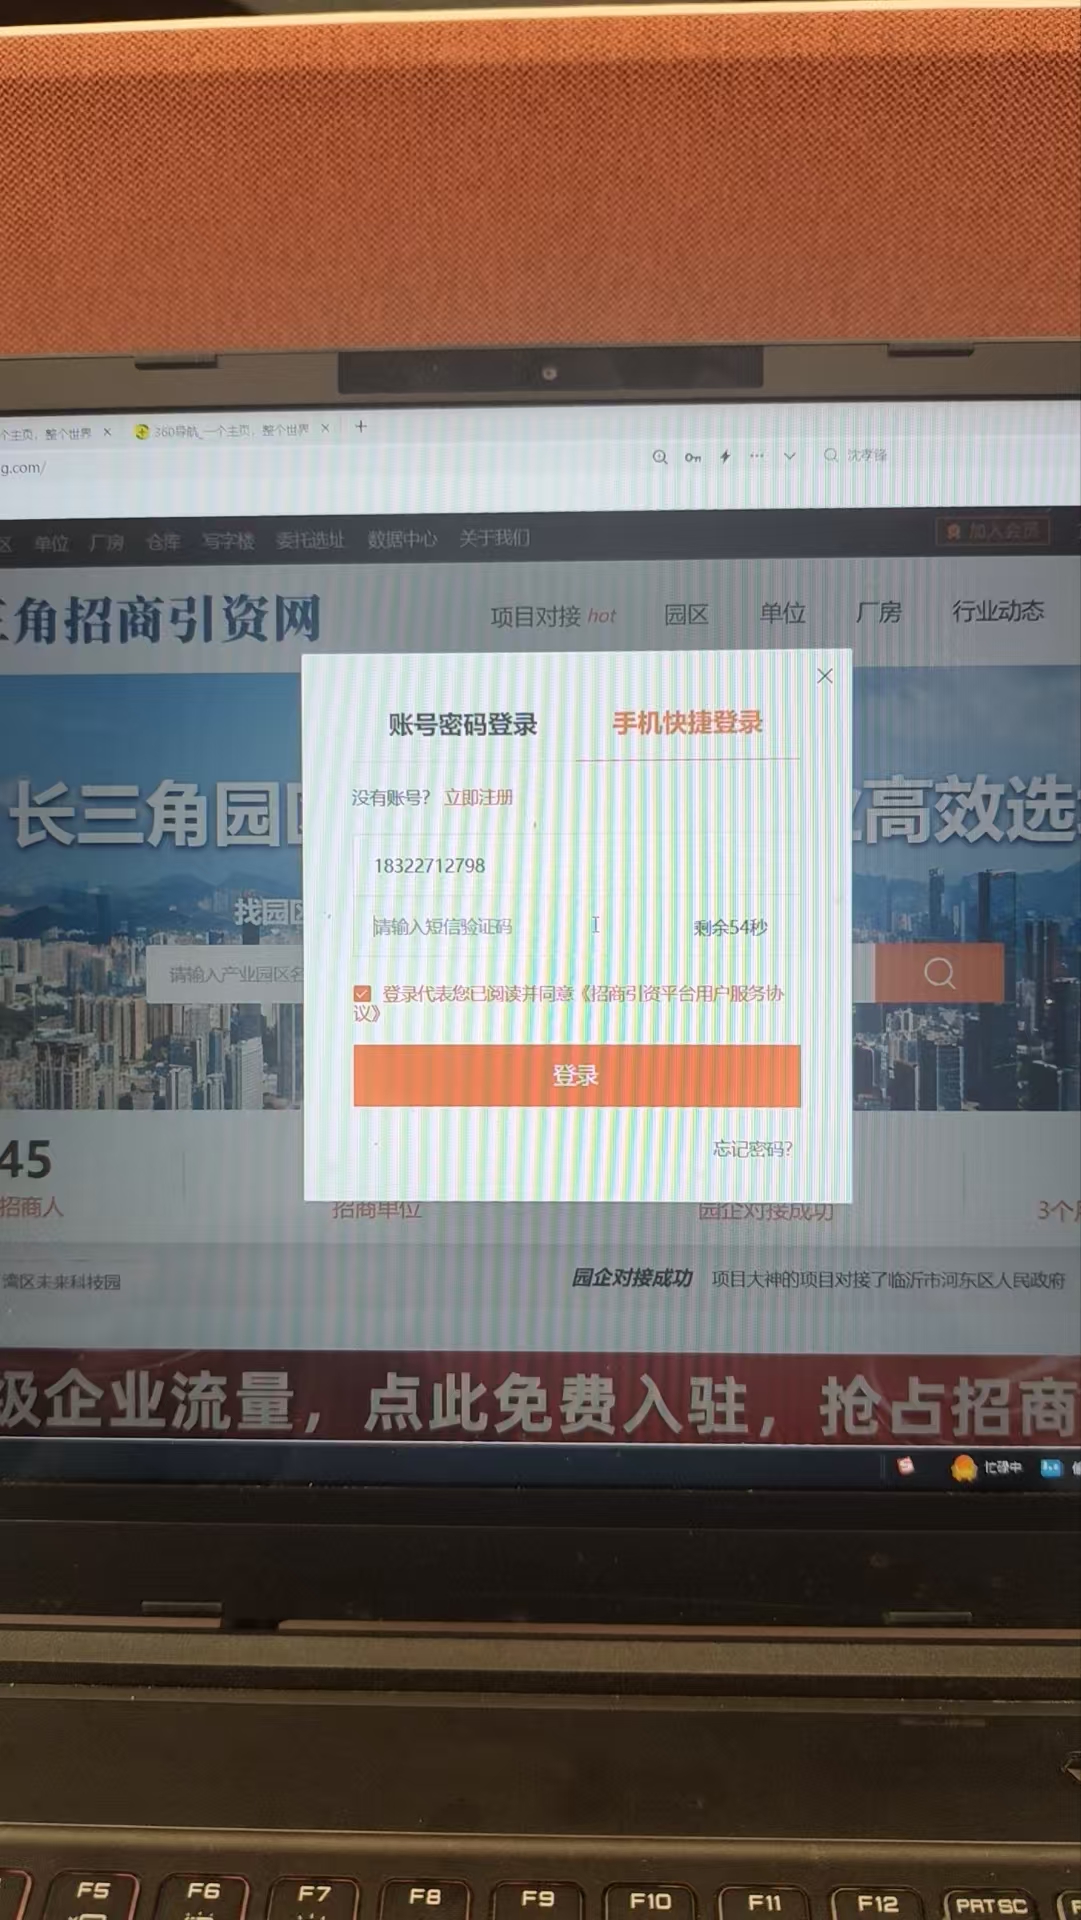Click the 园企对接成功 news ticker text

coord(631,1278)
